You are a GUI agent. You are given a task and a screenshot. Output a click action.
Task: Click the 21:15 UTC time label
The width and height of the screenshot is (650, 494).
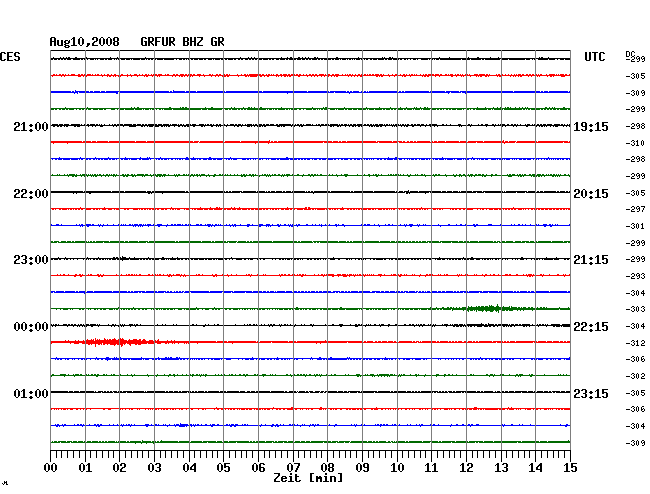tap(591, 260)
